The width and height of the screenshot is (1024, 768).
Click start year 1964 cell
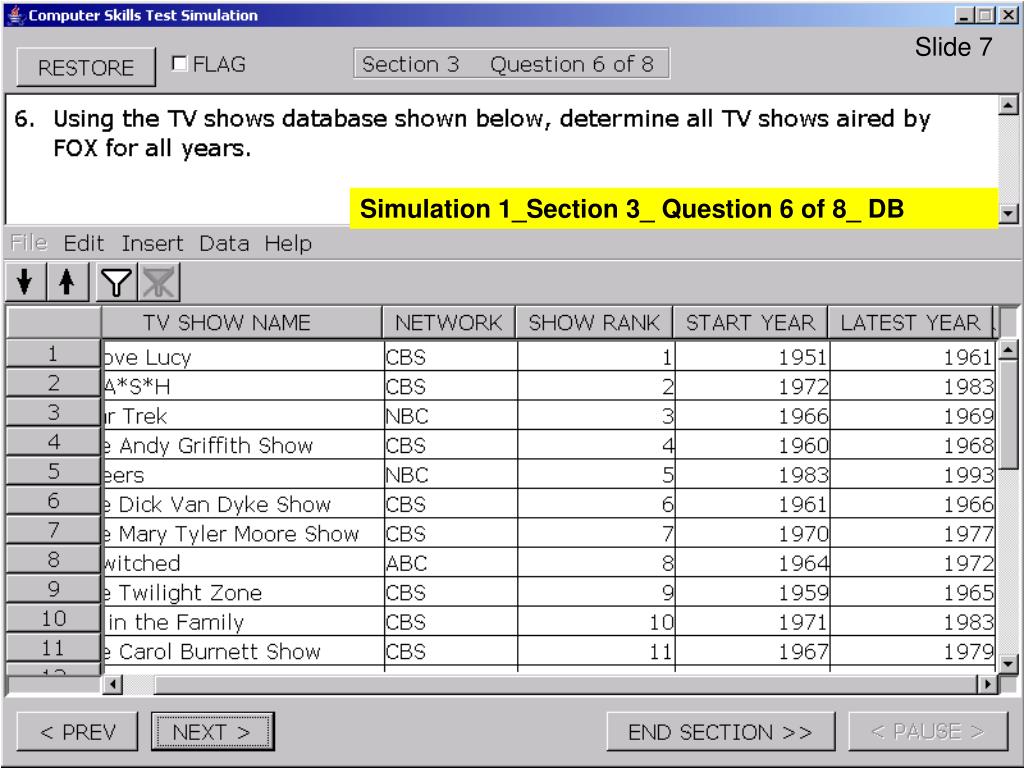pyautogui.click(x=752, y=562)
